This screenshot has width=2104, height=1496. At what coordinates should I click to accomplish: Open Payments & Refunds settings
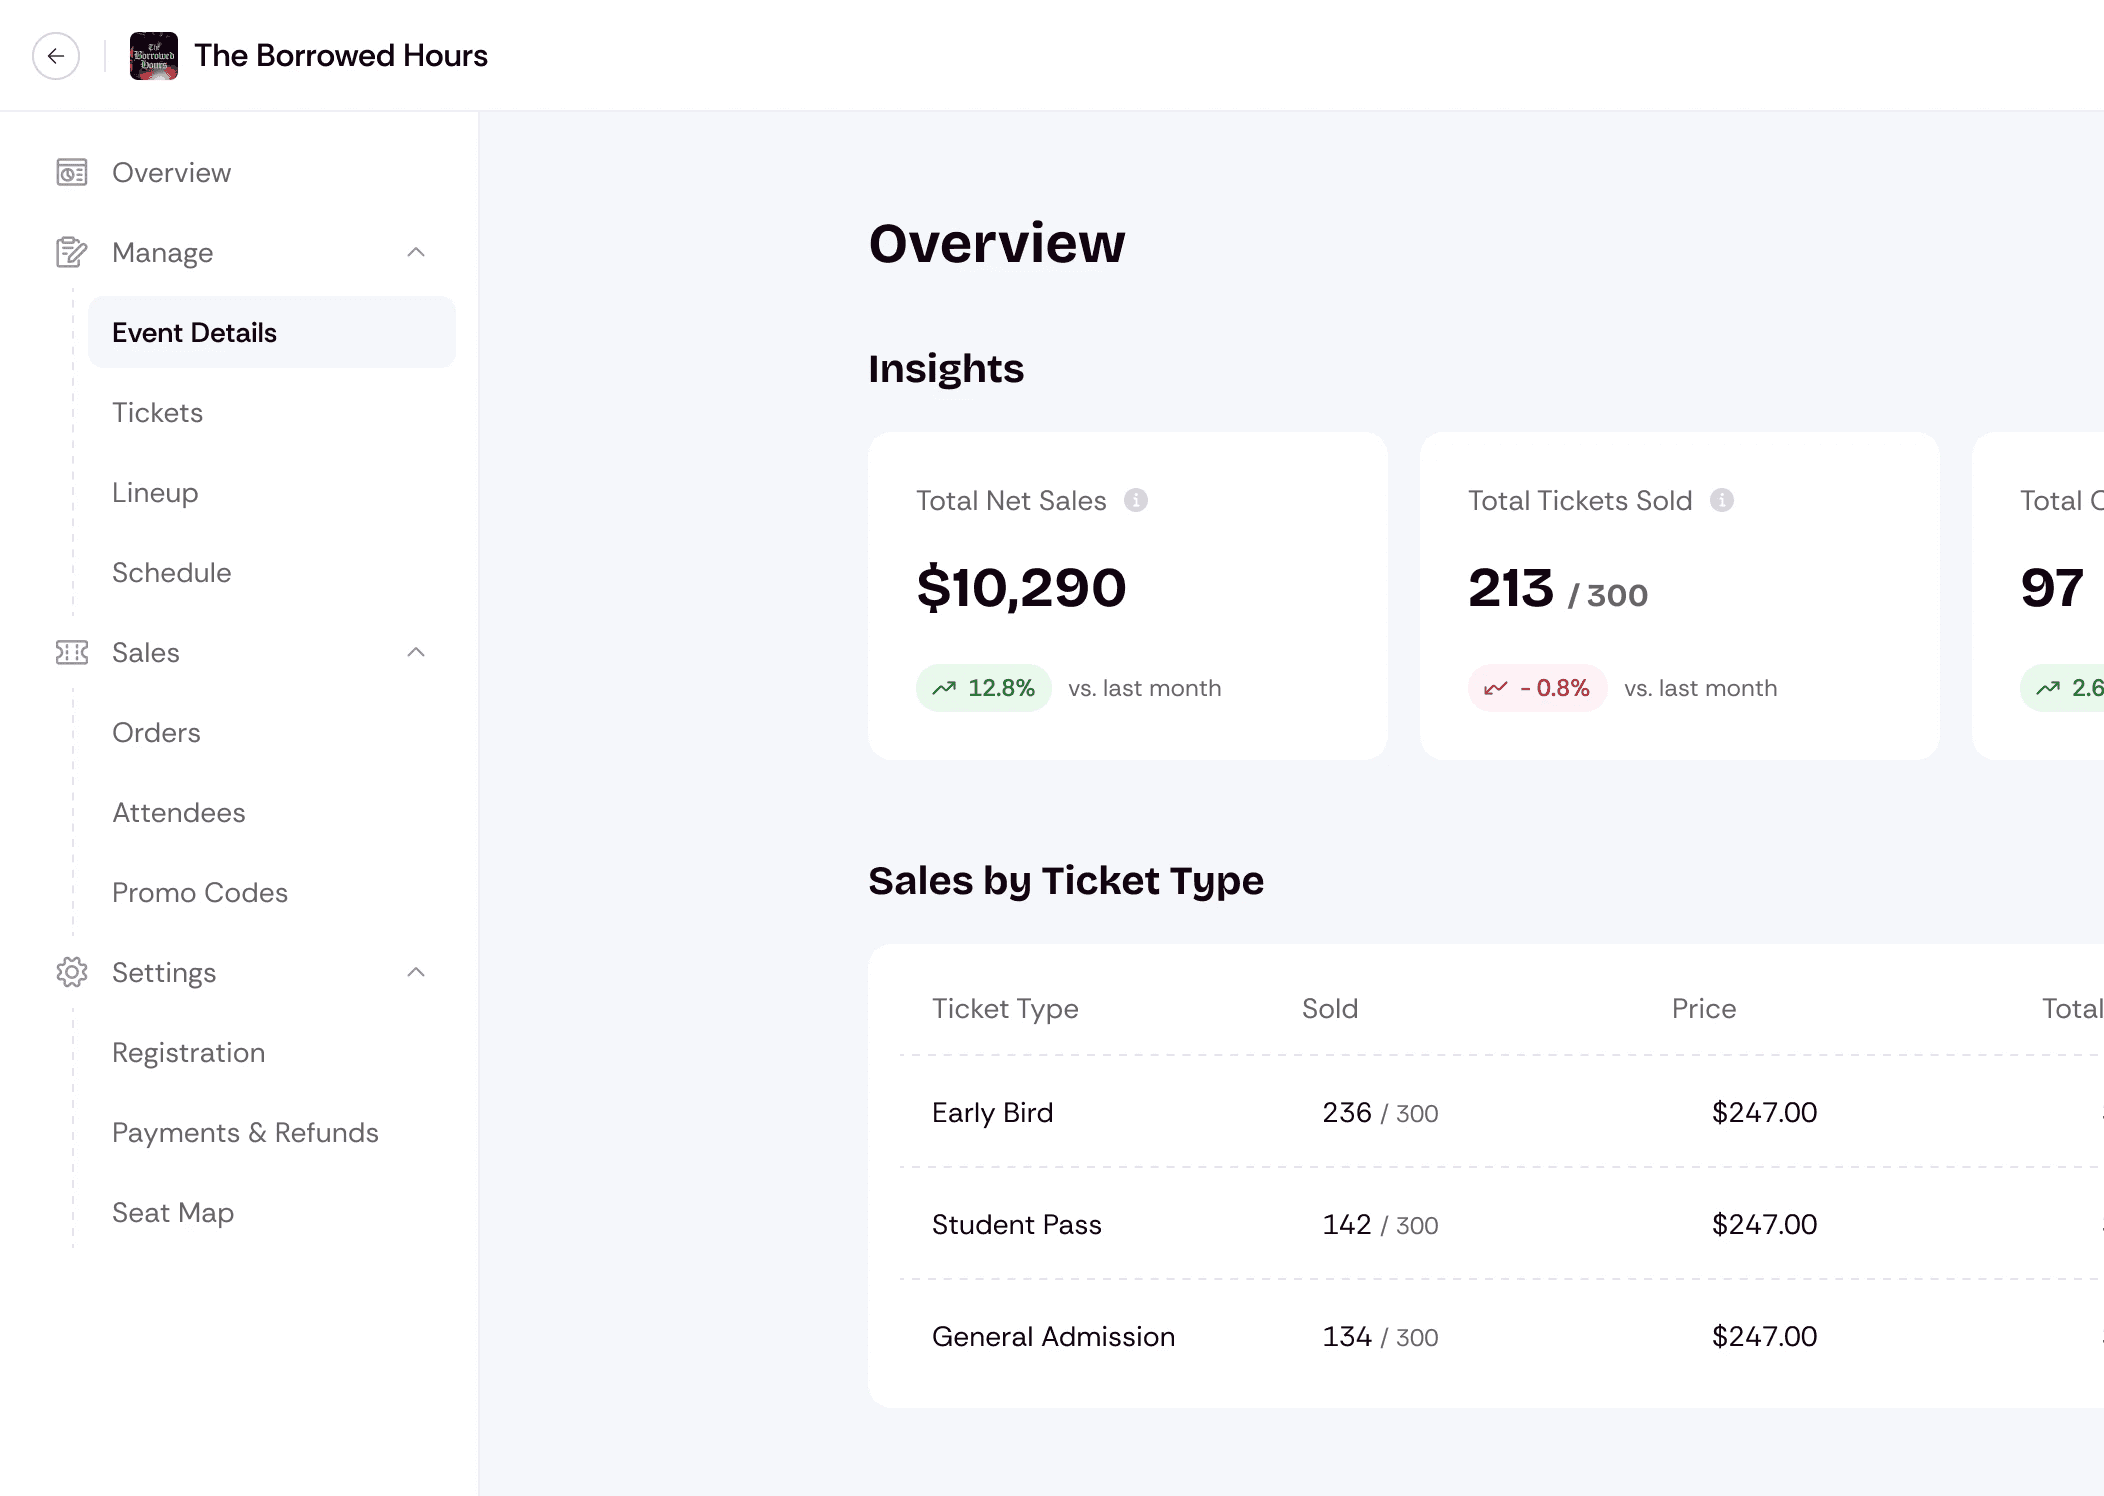(245, 1132)
